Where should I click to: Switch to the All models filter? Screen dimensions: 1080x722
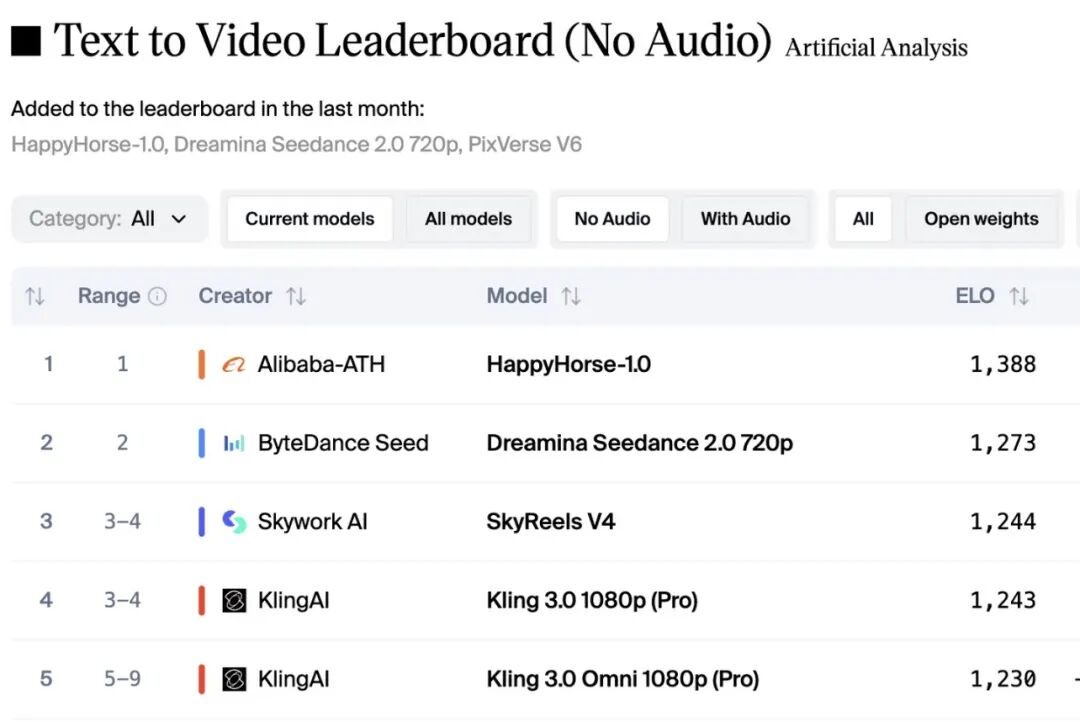[x=468, y=219]
